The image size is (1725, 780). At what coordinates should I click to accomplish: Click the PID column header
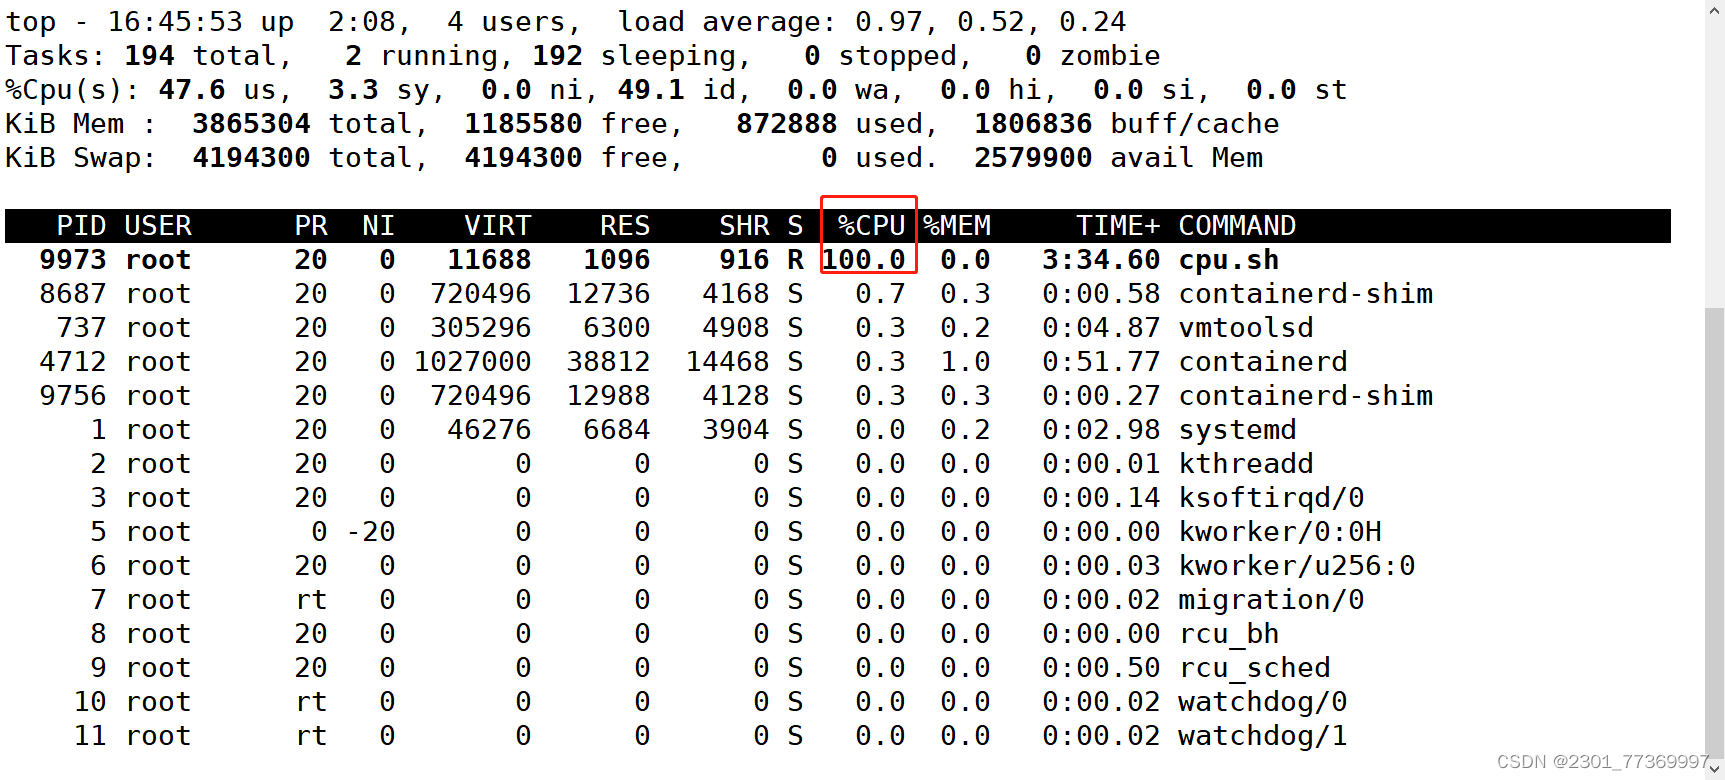click(x=81, y=226)
